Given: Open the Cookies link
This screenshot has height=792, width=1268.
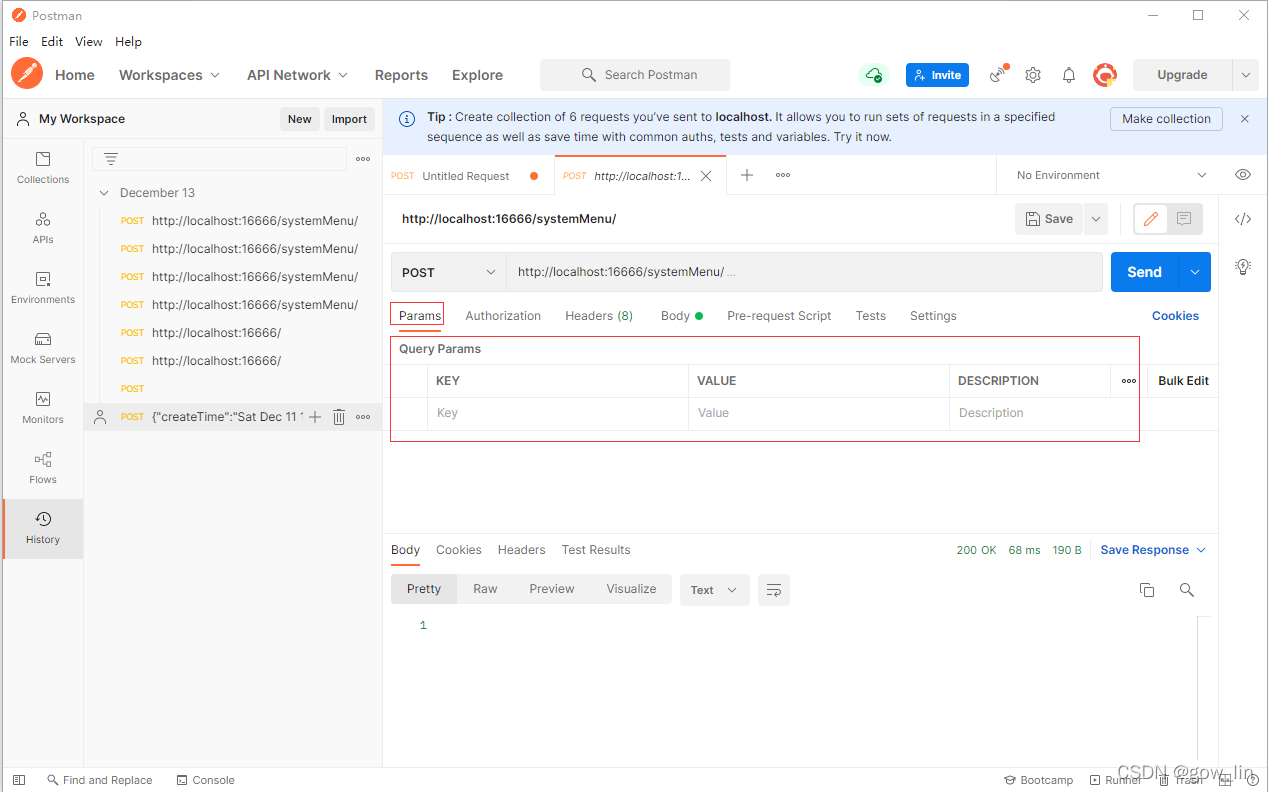Looking at the screenshot, I should (1175, 315).
